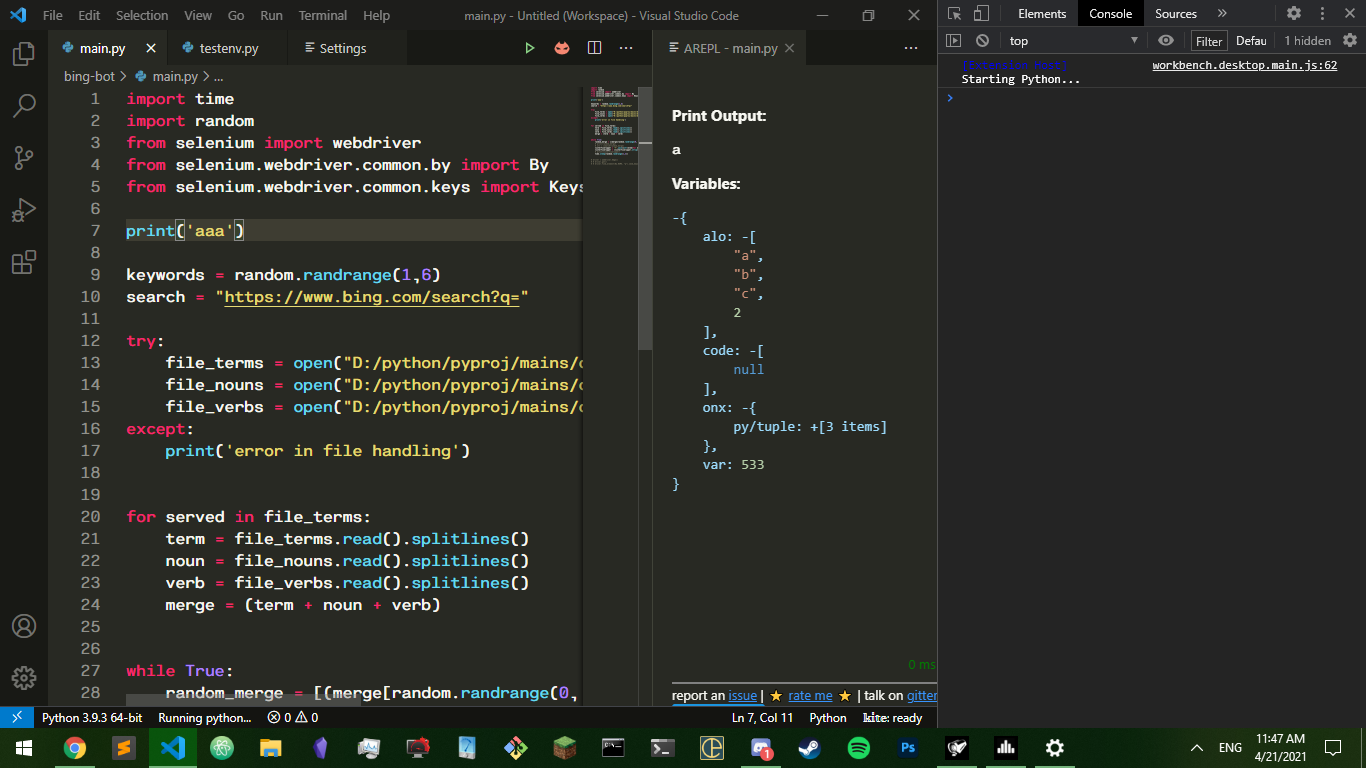Create a live expression with the eye icon

click(1166, 40)
